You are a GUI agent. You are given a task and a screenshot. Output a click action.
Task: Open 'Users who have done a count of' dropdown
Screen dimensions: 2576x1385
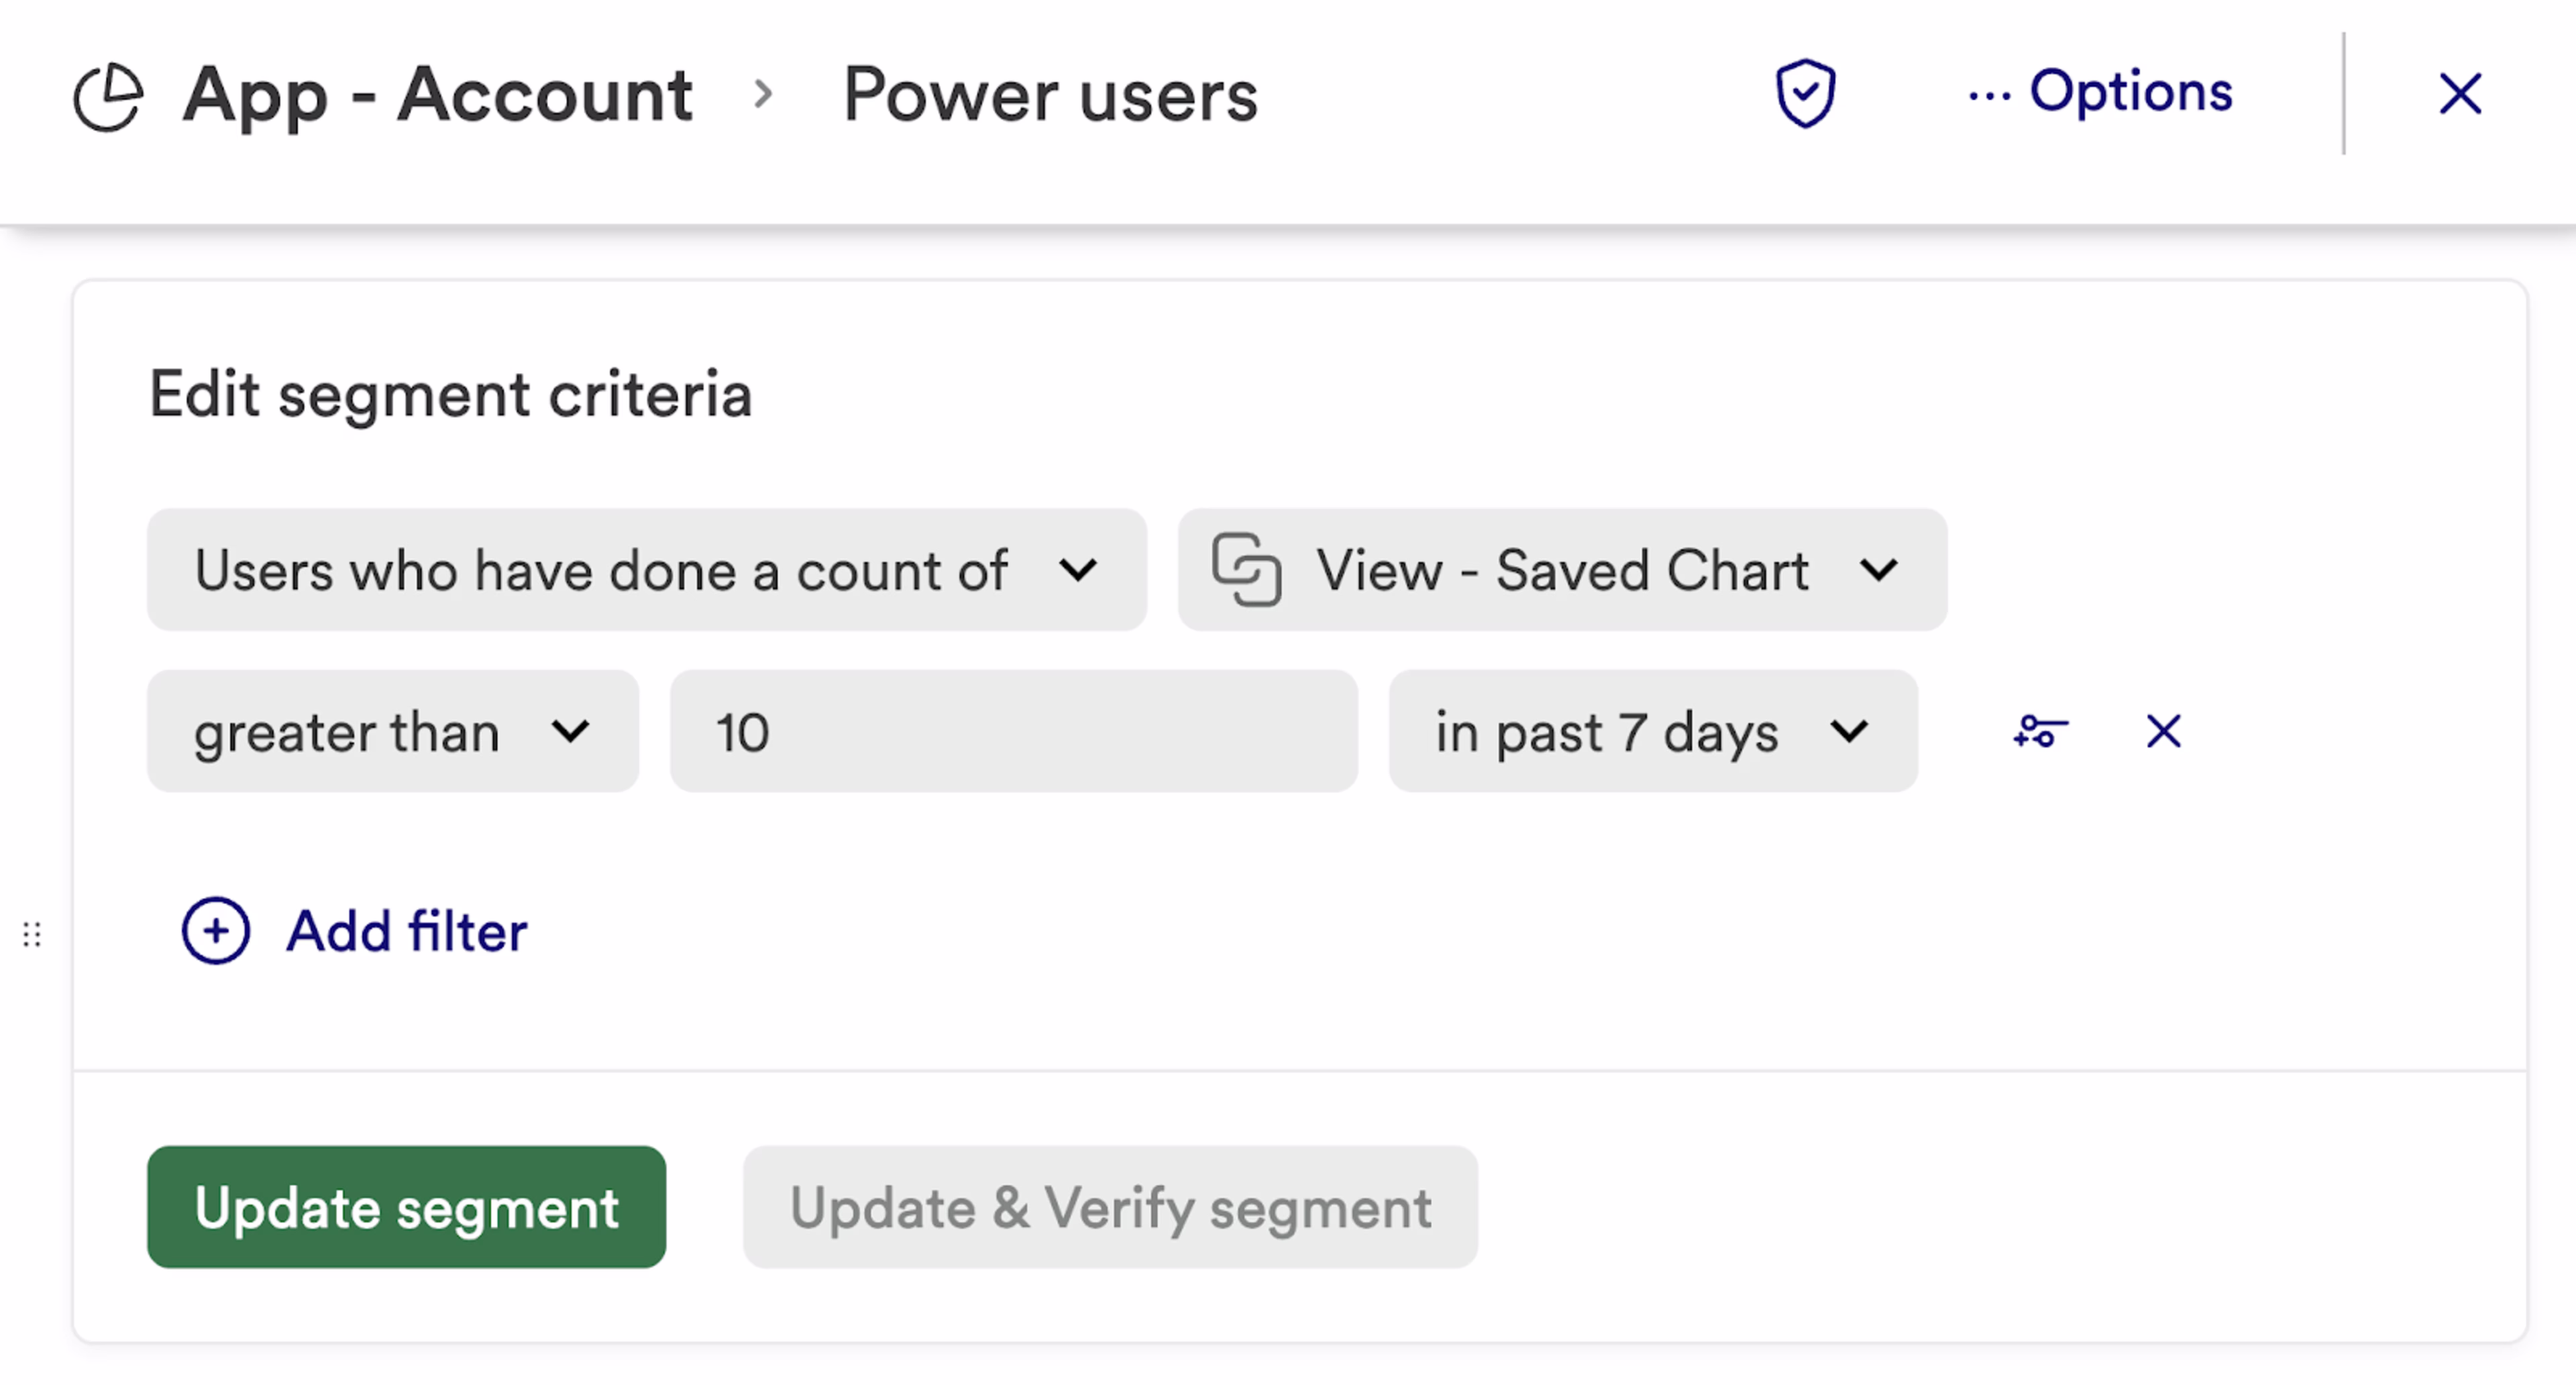point(646,570)
